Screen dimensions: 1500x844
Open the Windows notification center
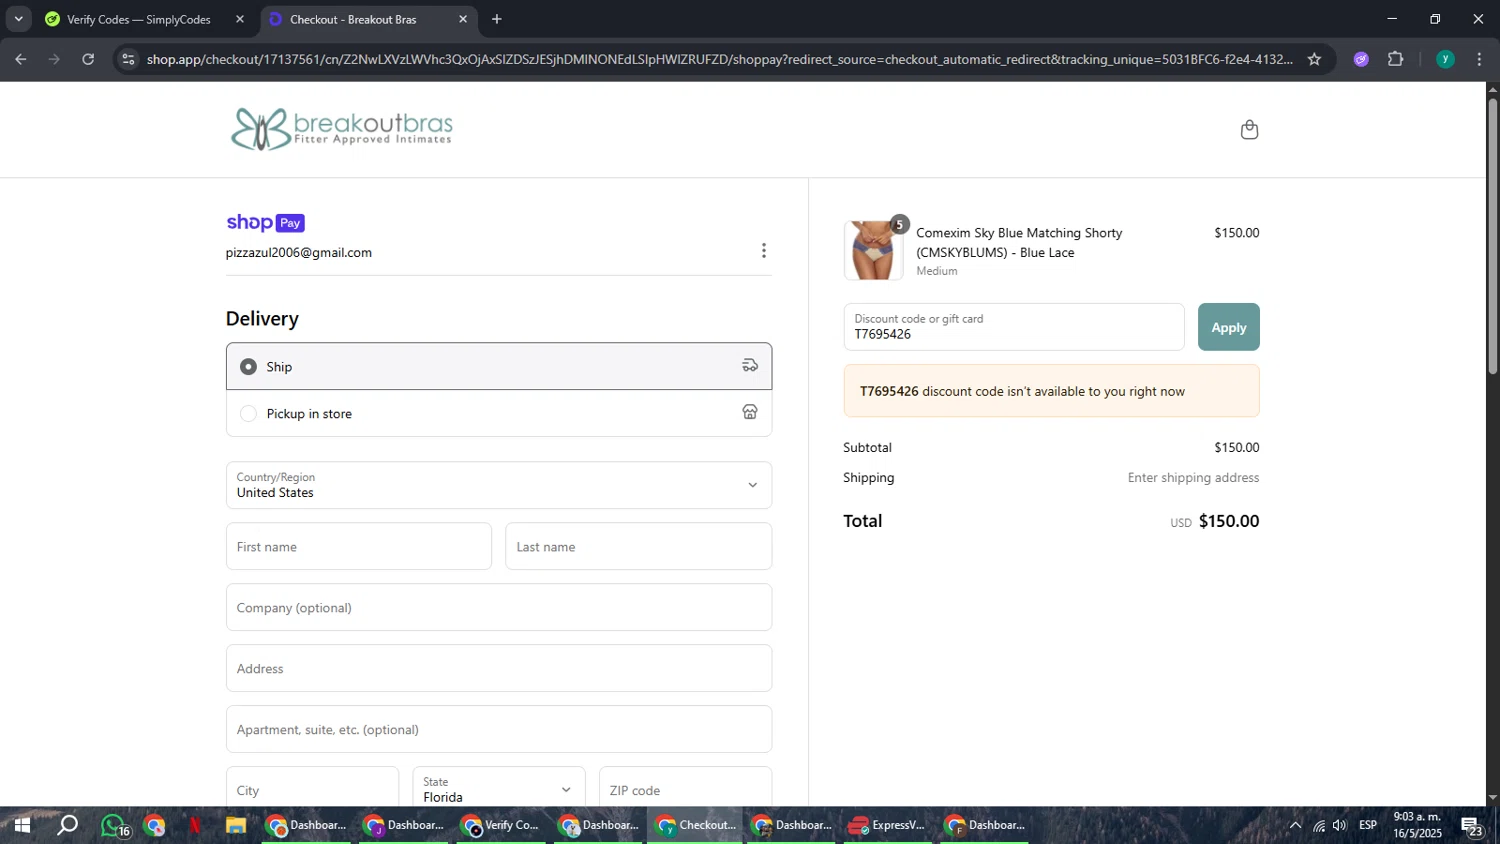pos(1472,826)
